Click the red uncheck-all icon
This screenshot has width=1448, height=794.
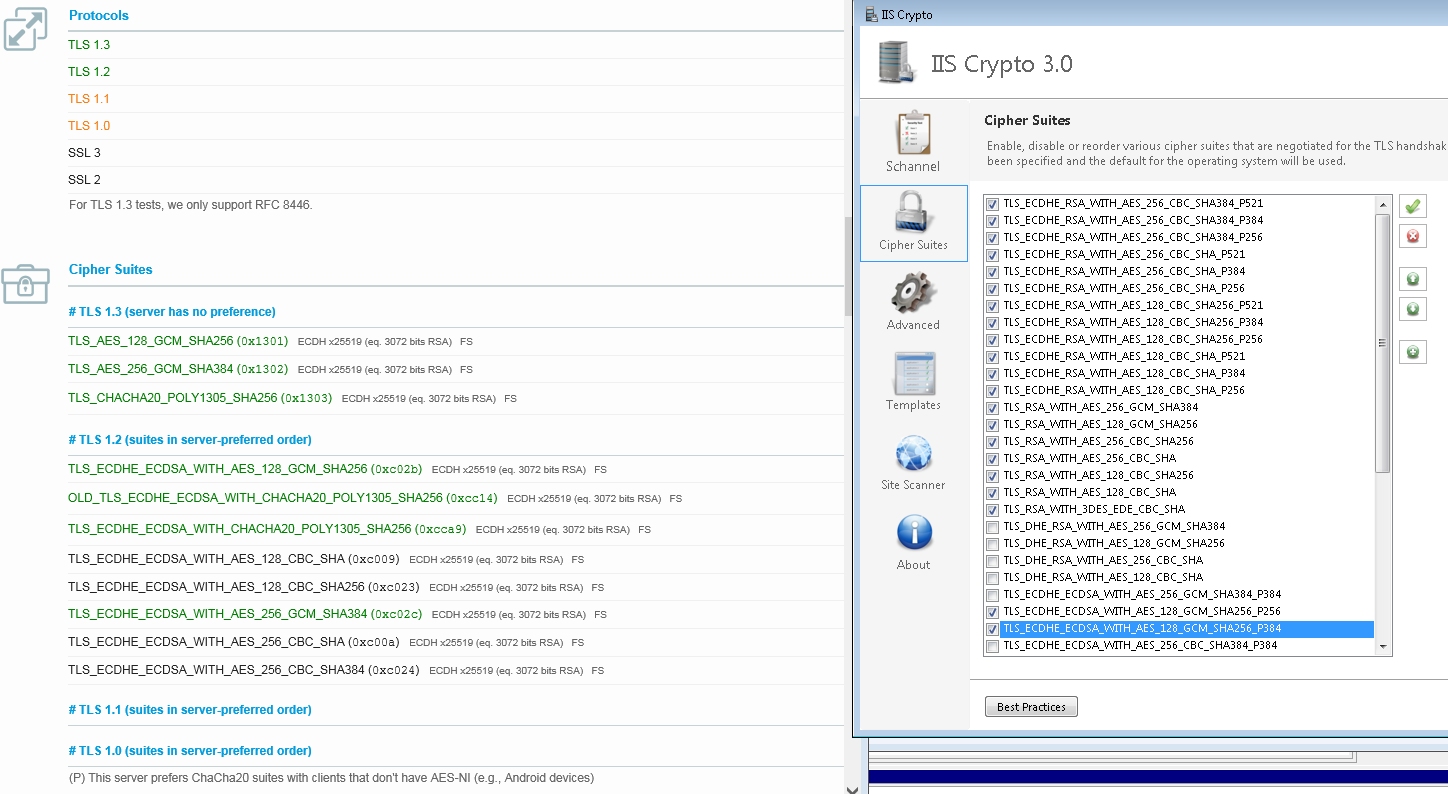pyautogui.click(x=1412, y=236)
